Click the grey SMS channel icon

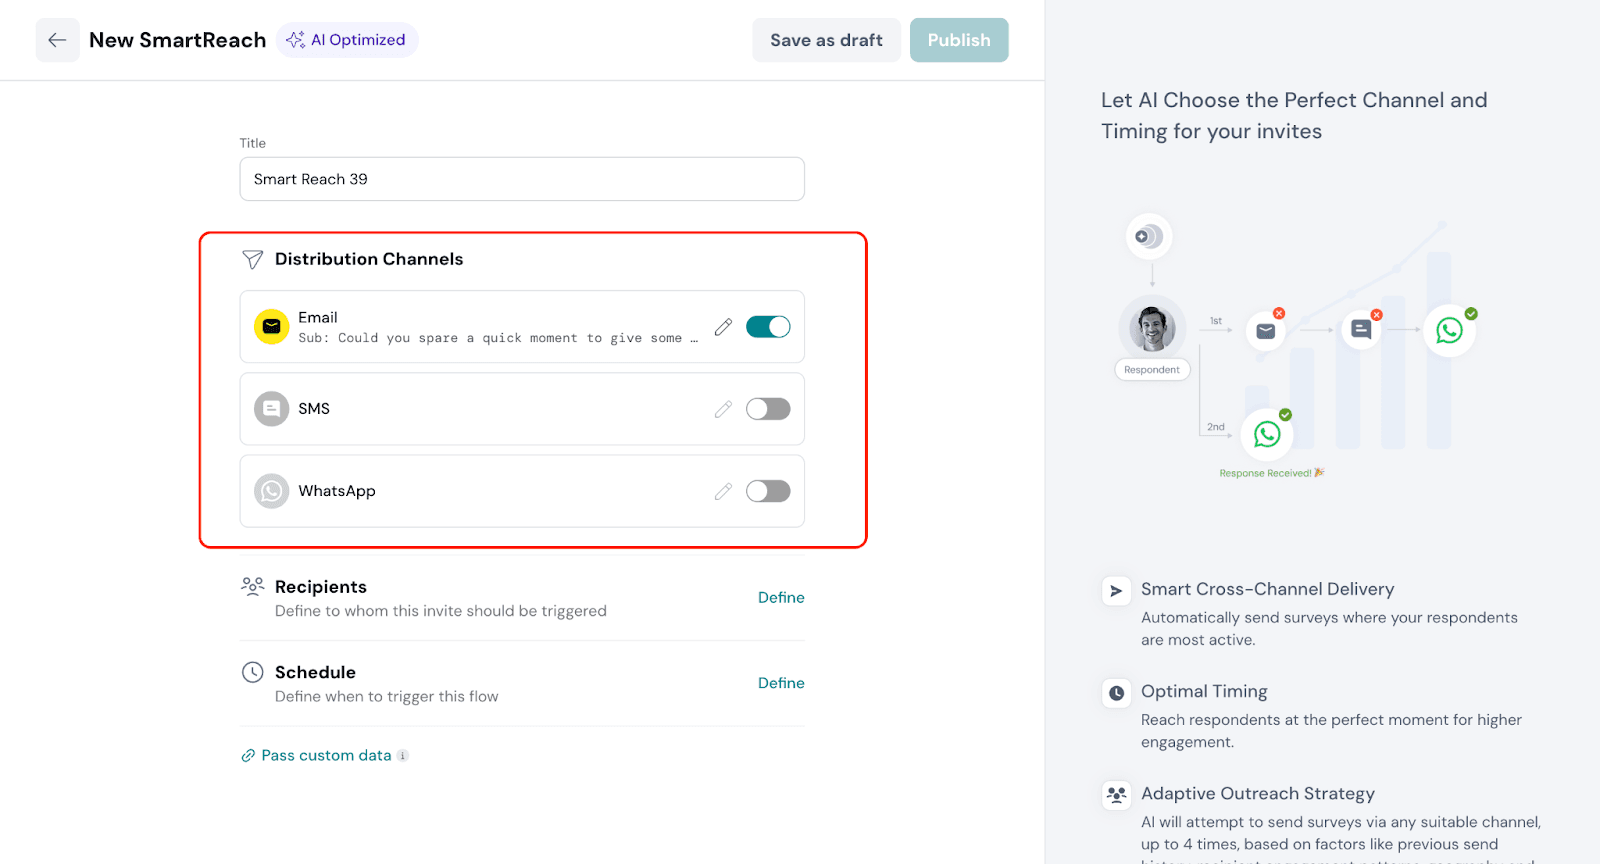coord(271,409)
